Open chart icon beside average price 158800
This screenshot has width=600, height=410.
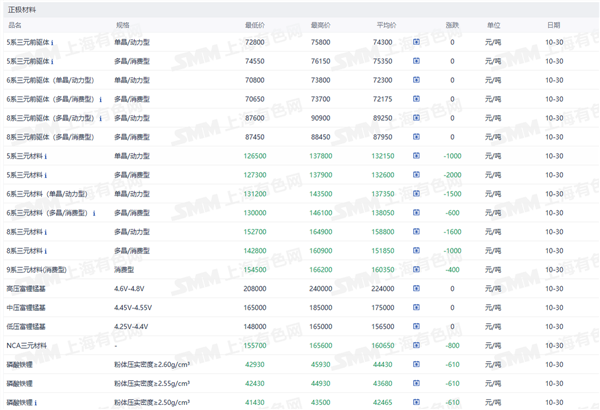pyautogui.click(x=416, y=231)
